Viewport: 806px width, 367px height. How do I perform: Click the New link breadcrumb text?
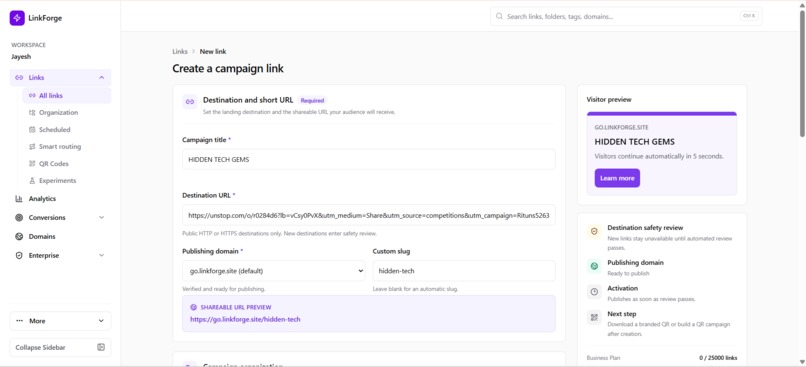213,51
